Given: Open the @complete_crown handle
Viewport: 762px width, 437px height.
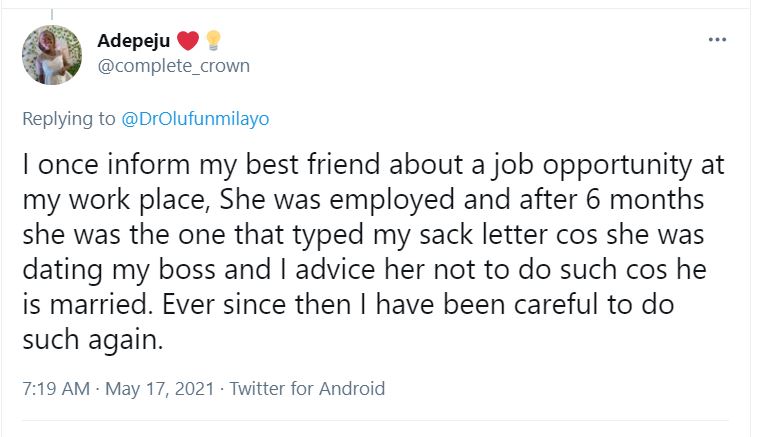Looking at the screenshot, I should (173, 66).
